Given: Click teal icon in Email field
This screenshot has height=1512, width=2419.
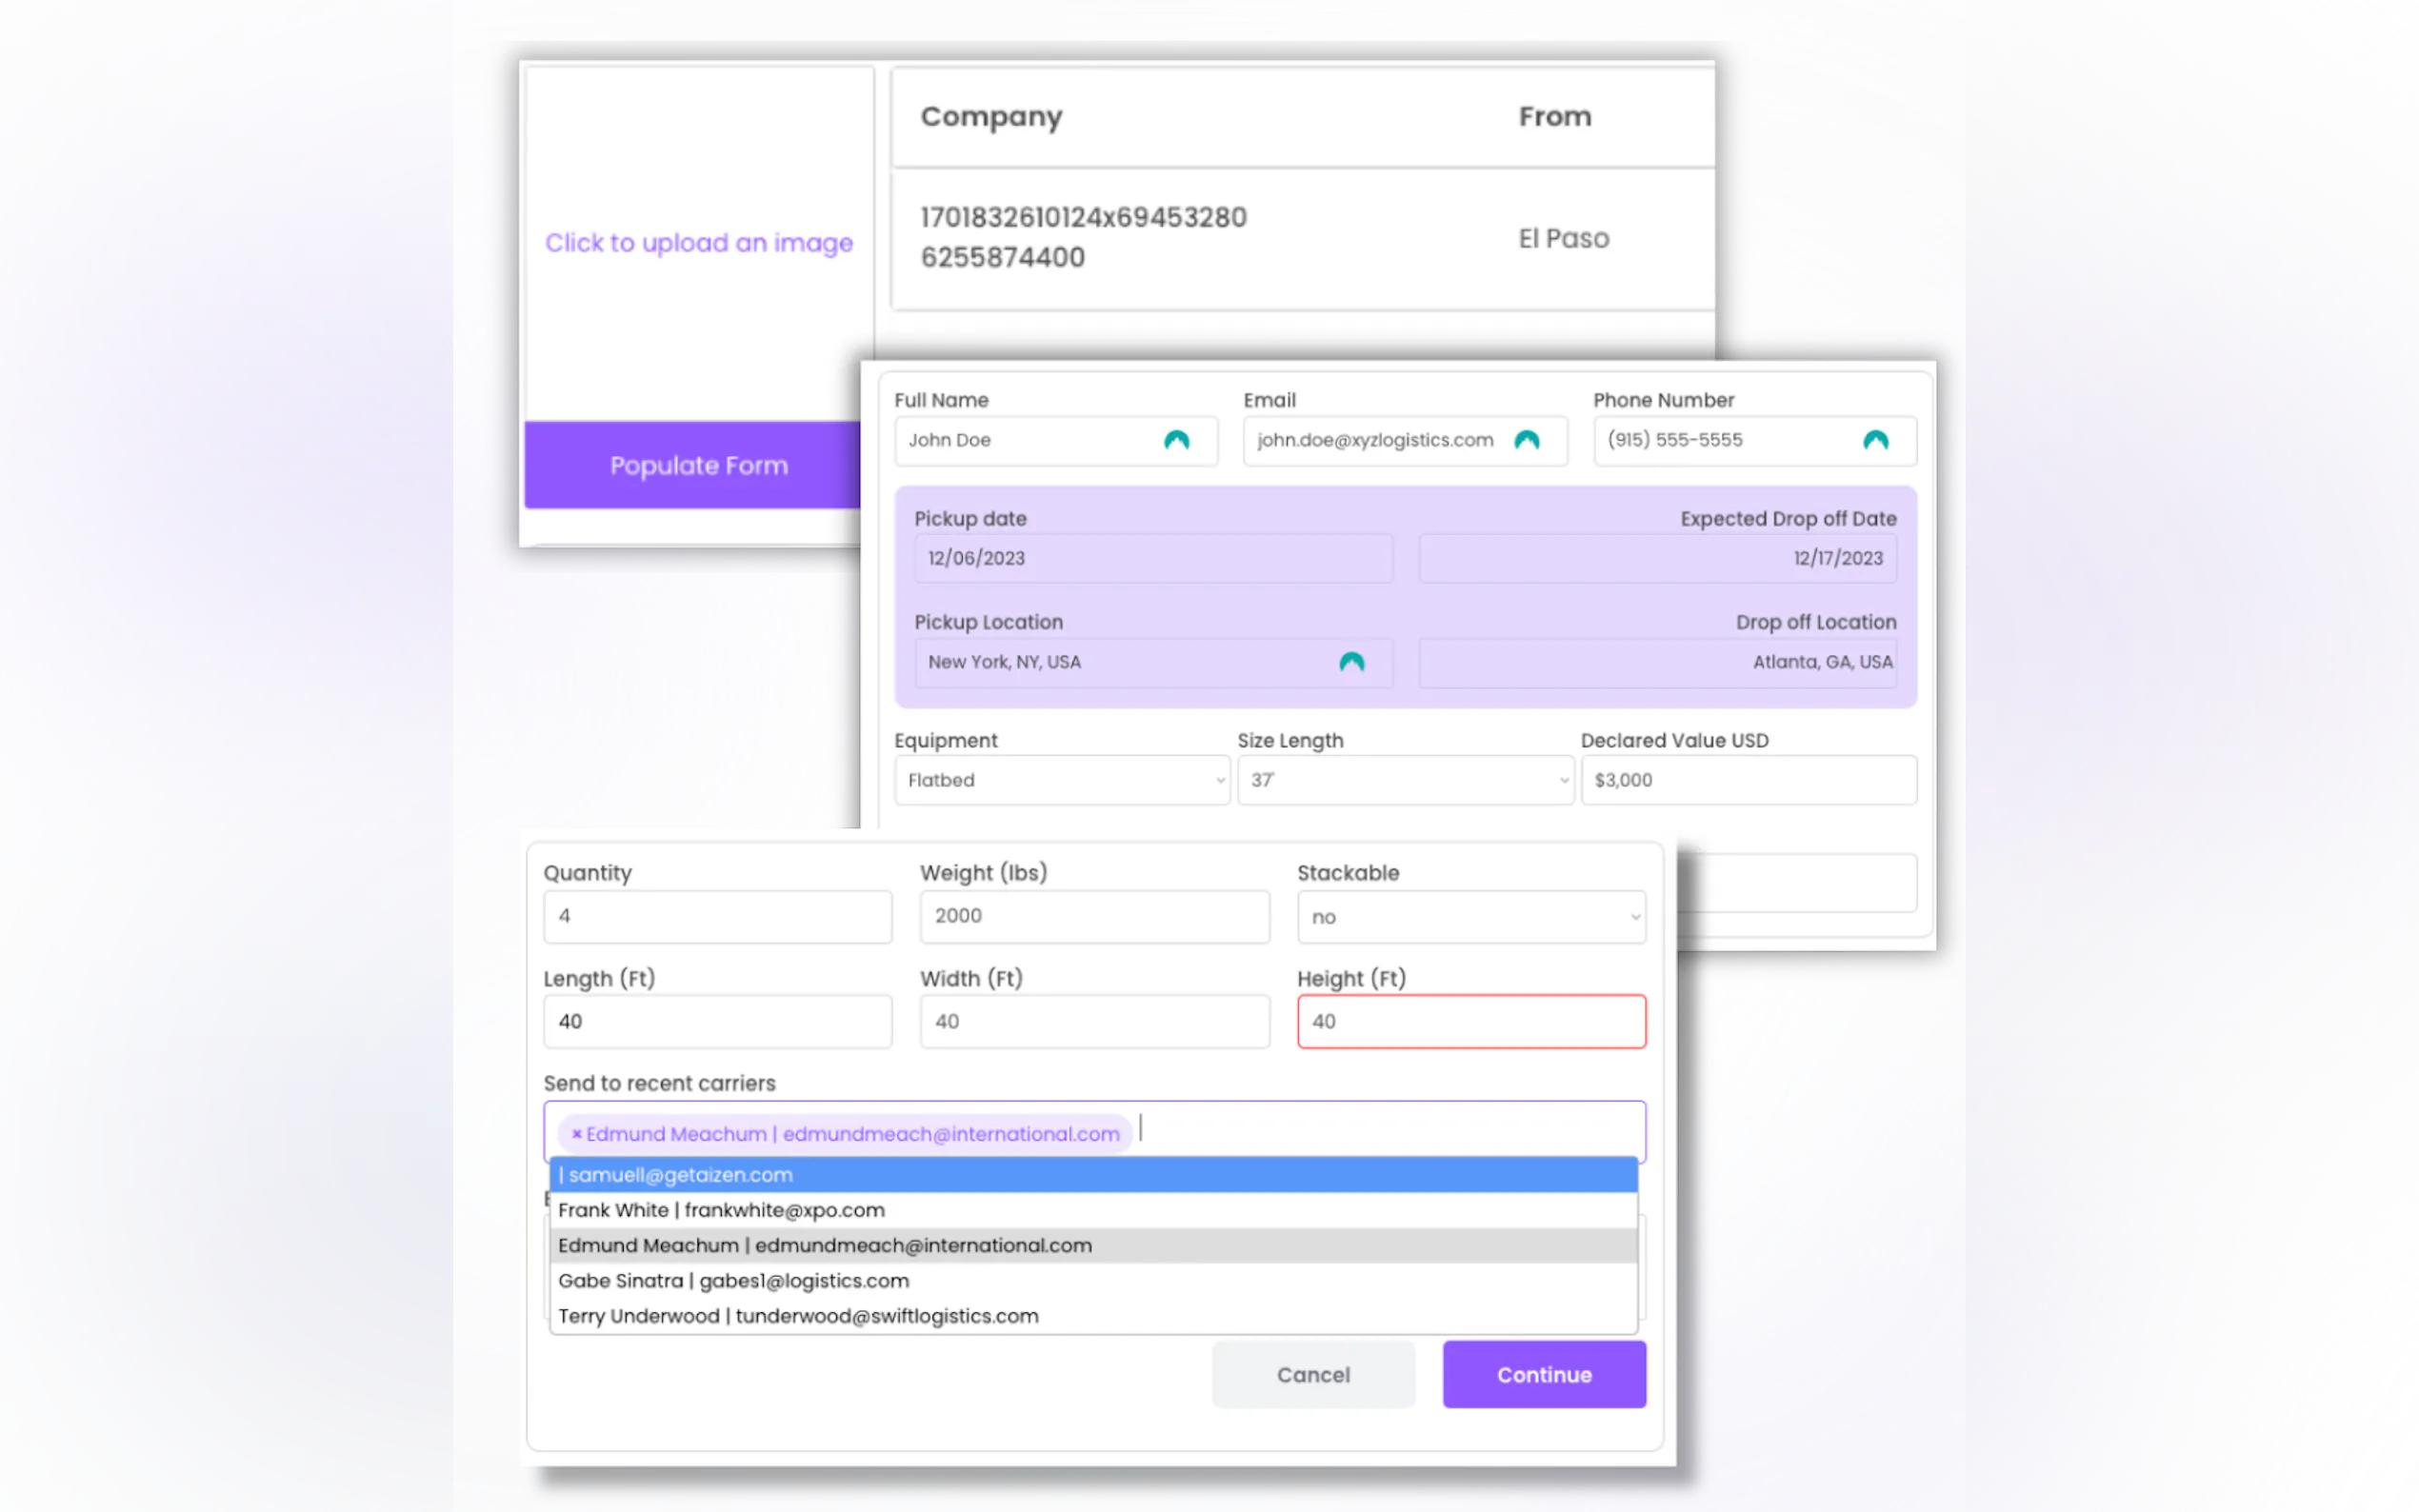Looking at the screenshot, I should click(1526, 440).
